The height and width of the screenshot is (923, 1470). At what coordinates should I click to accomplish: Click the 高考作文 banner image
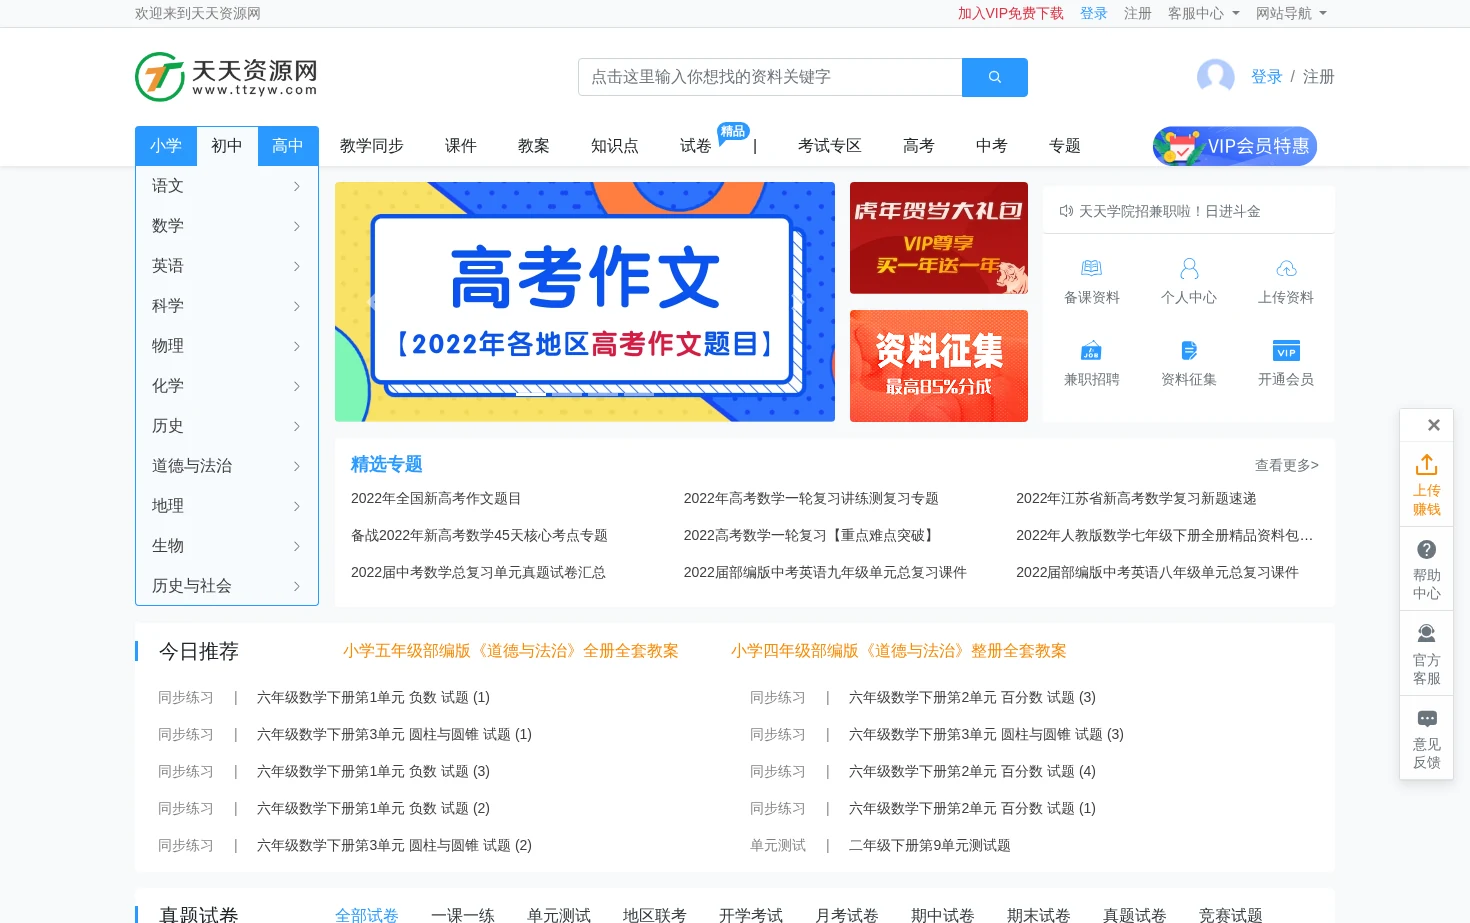pyautogui.click(x=585, y=302)
